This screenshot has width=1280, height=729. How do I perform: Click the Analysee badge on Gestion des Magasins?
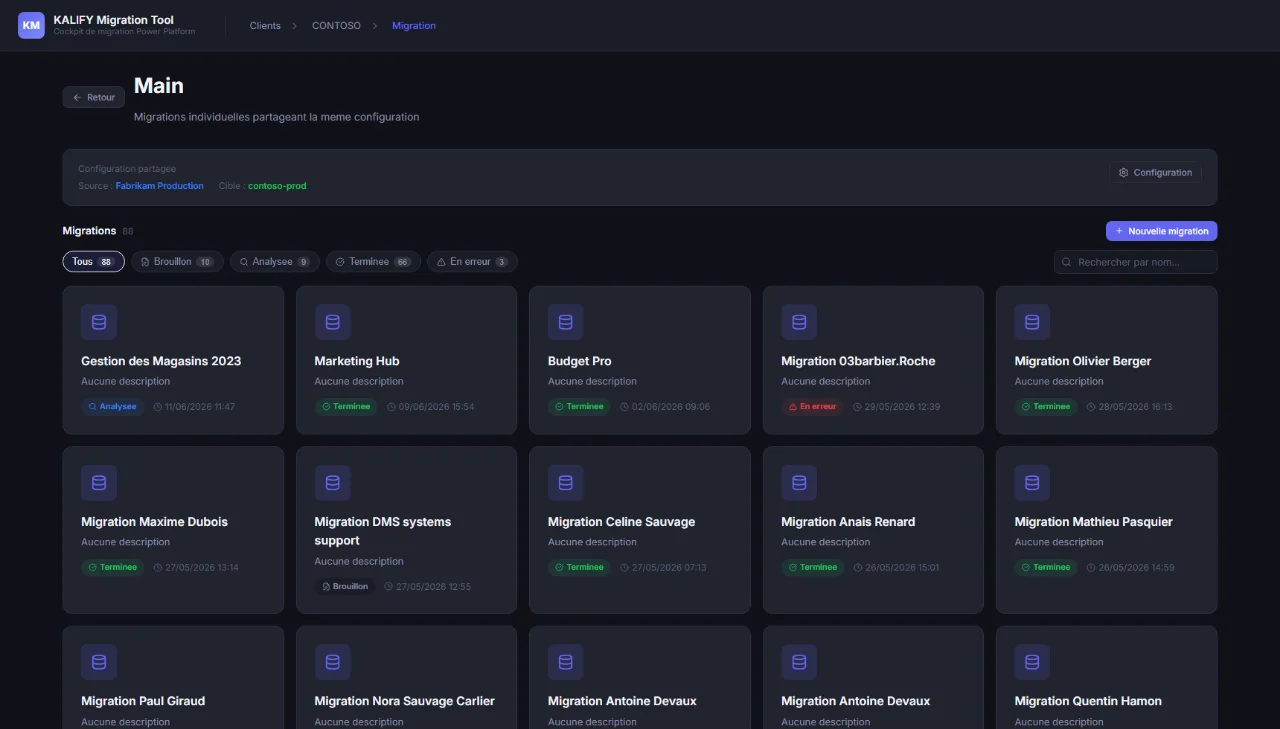click(x=112, y=407)
